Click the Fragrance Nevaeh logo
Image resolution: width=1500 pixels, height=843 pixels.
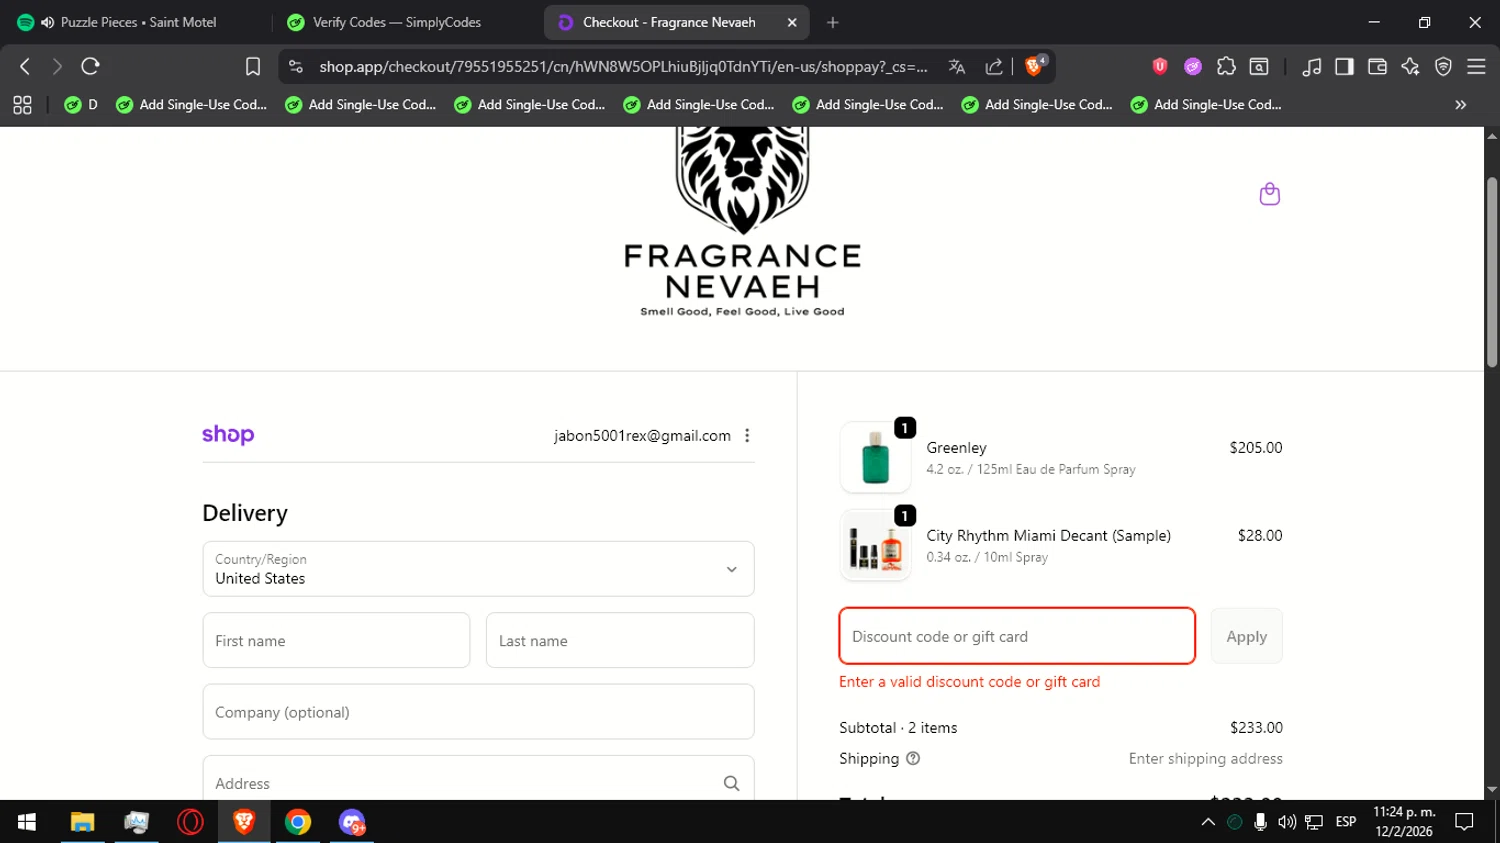pos(742,222)
